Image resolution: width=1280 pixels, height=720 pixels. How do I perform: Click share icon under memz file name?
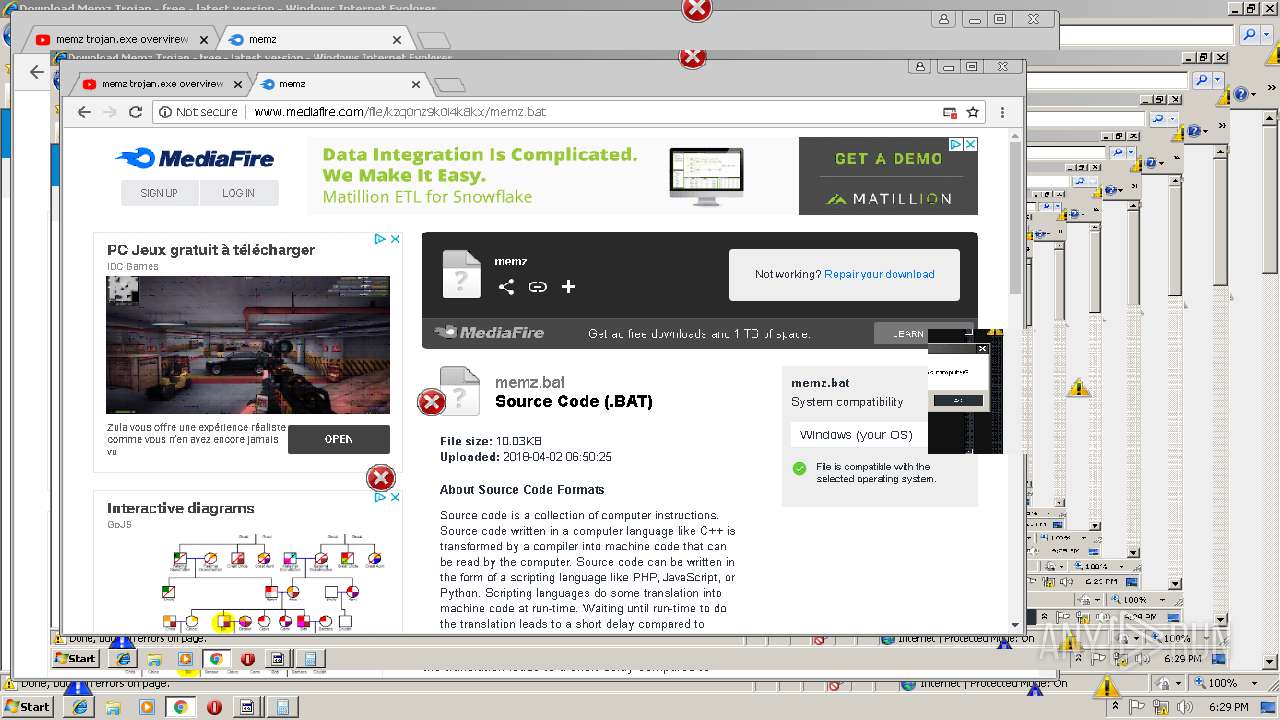pyautogui.click(x=506, y=287)
